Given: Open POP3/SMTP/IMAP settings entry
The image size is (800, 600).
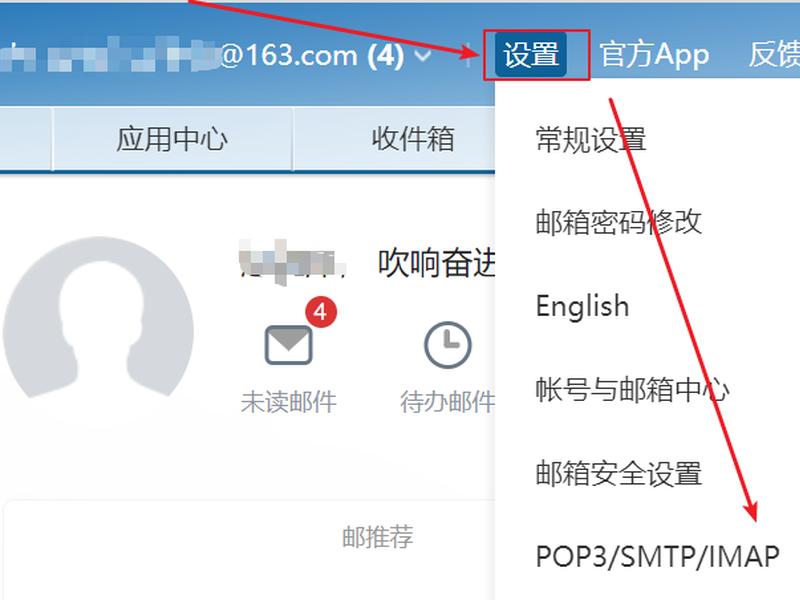Looking at the screenshot, I should click(658, 556).
